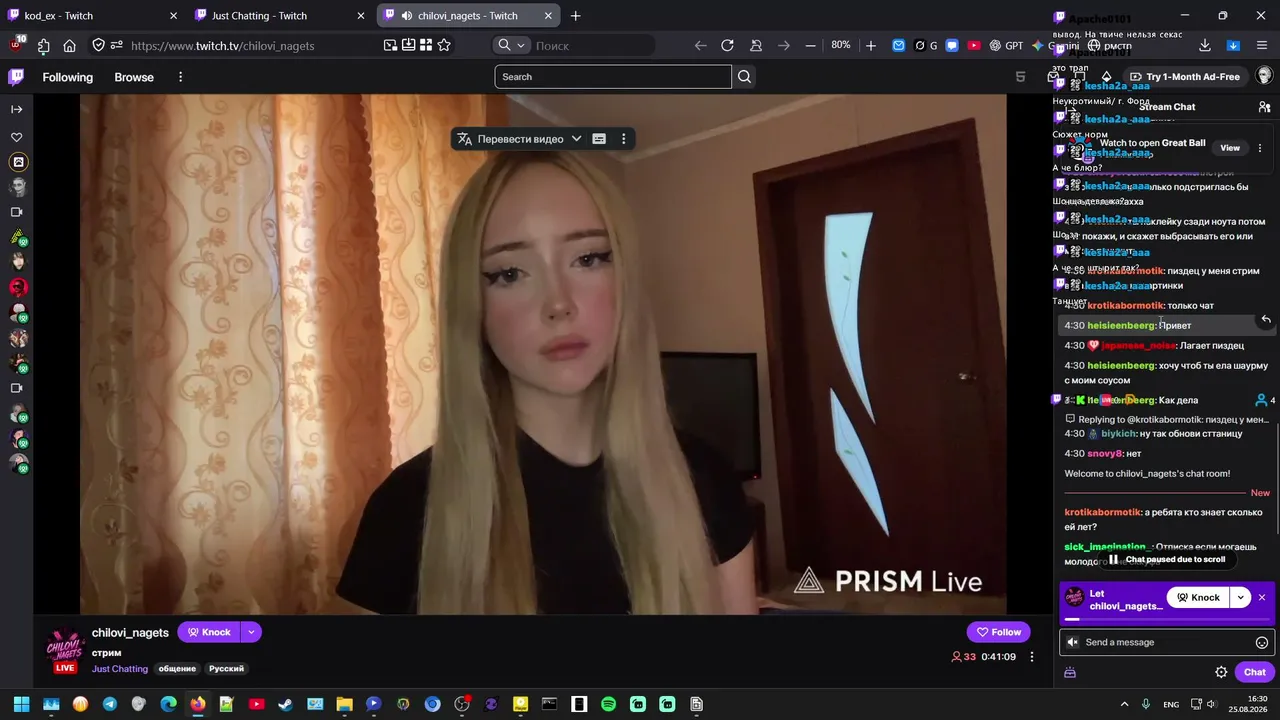Open a new browser tab
Image resolution: width=1280 pixels, height=720 pixels.
click(575, 16)
